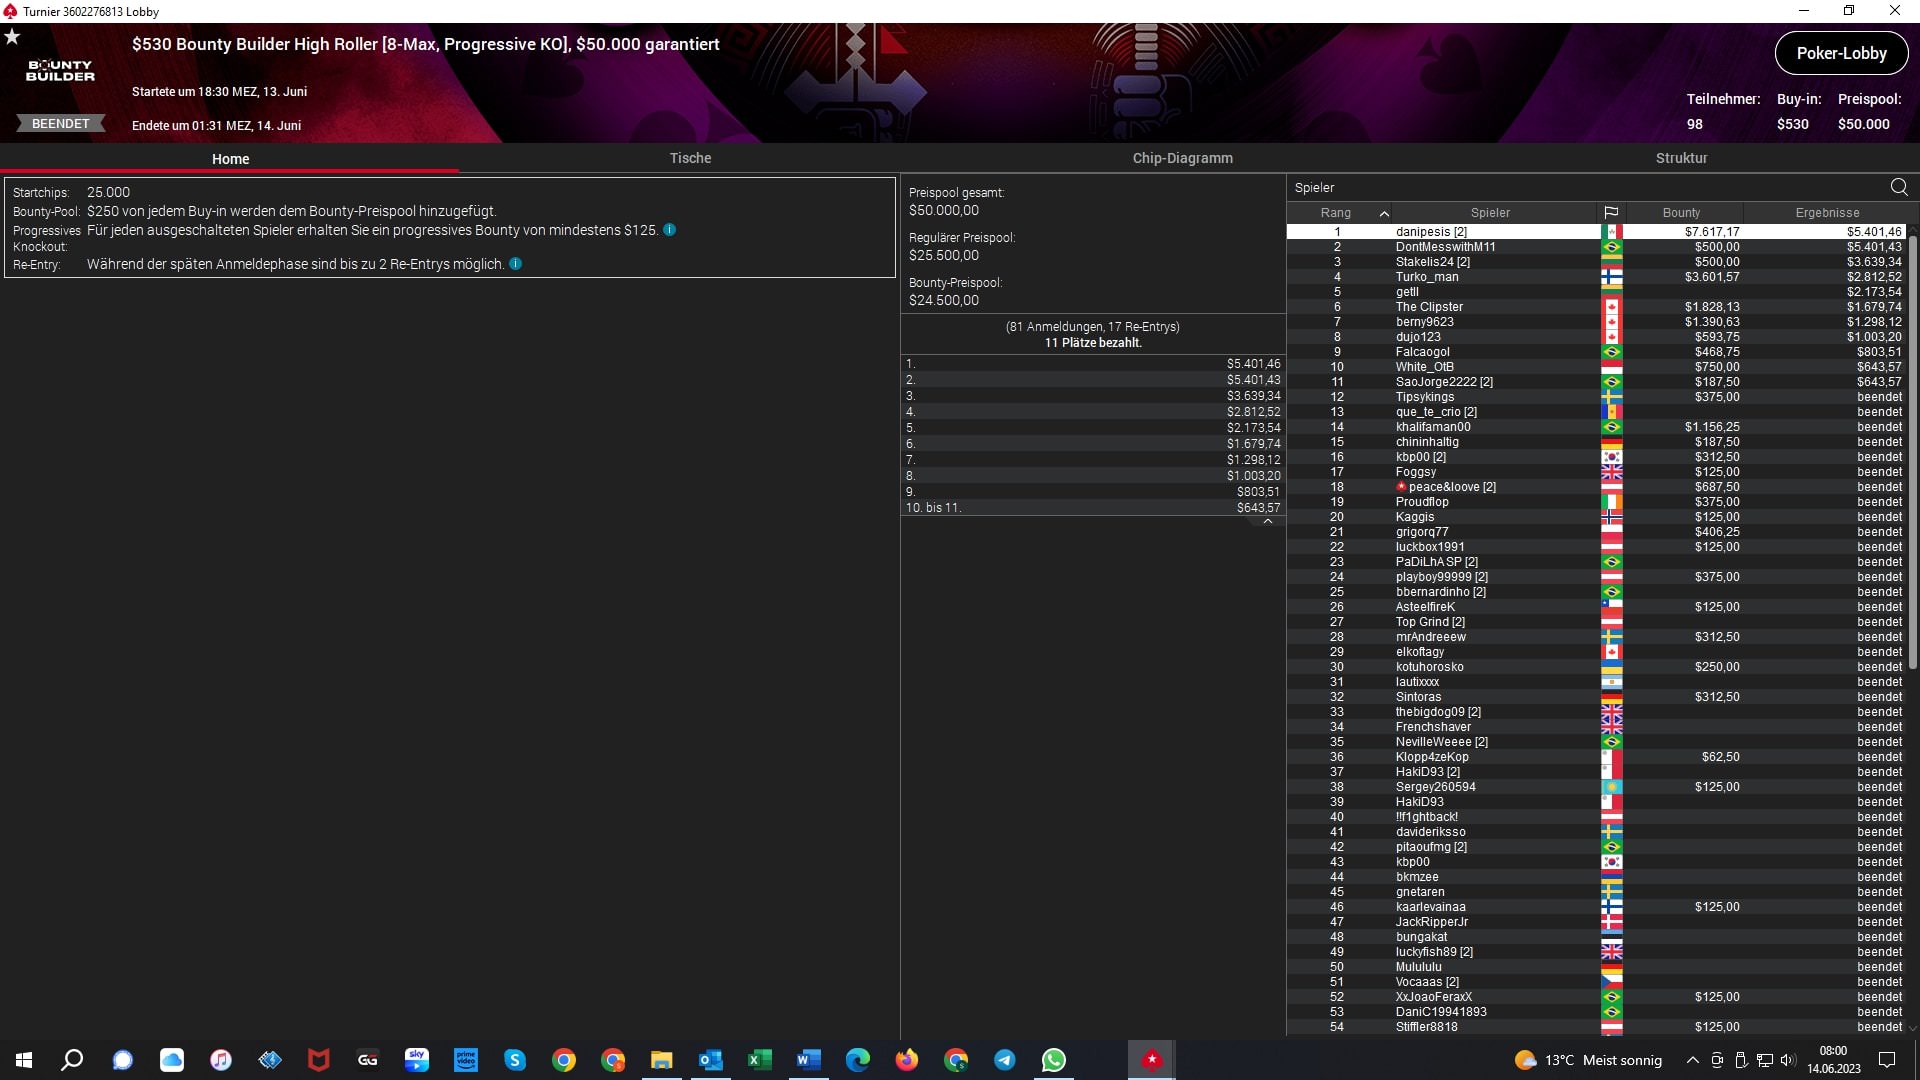The width and height of the screenshot is (1920, 1080).
Task: Collapse the payout list chevron
Action: 1267,522
